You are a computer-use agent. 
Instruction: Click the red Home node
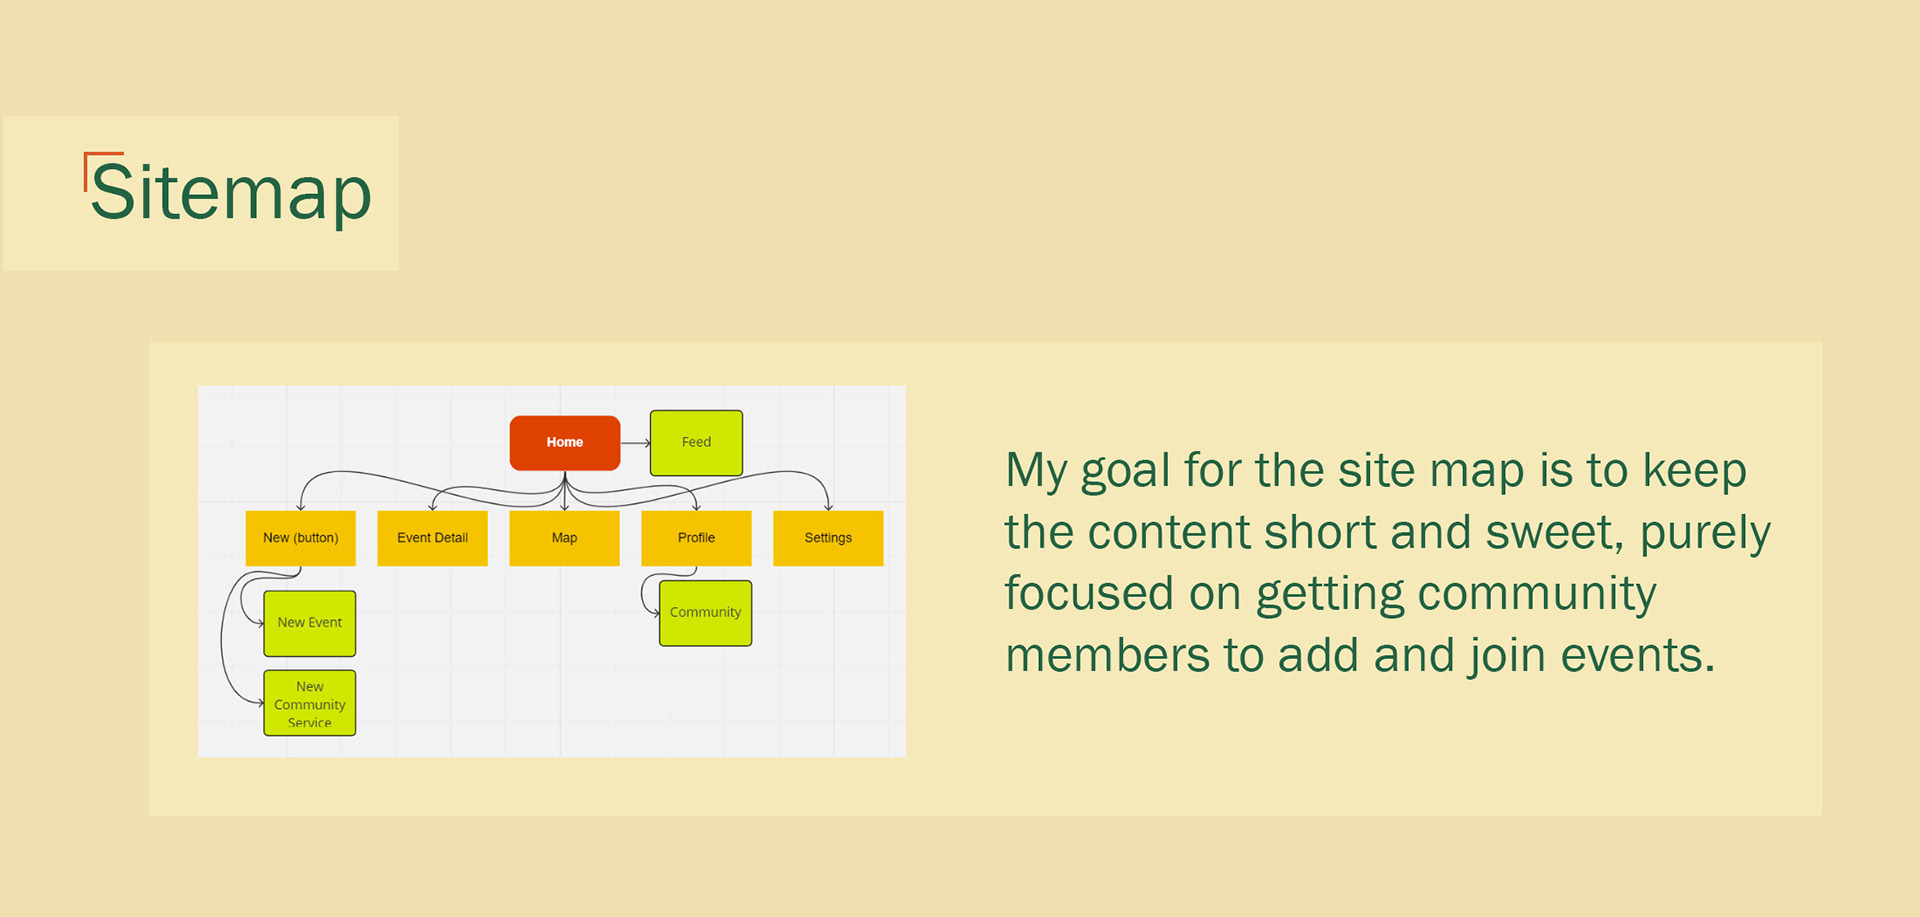(x=564, y=442)
